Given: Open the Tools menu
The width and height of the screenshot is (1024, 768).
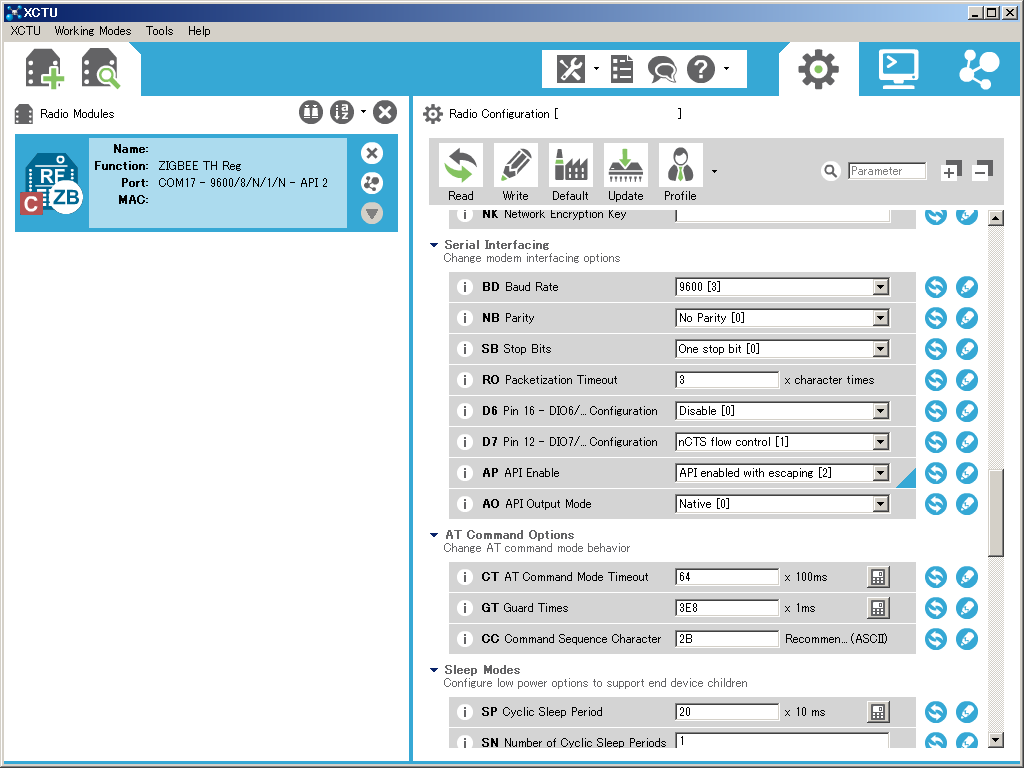Looking at the screenshot, I should pyautogui.click(x=159, y=31).
